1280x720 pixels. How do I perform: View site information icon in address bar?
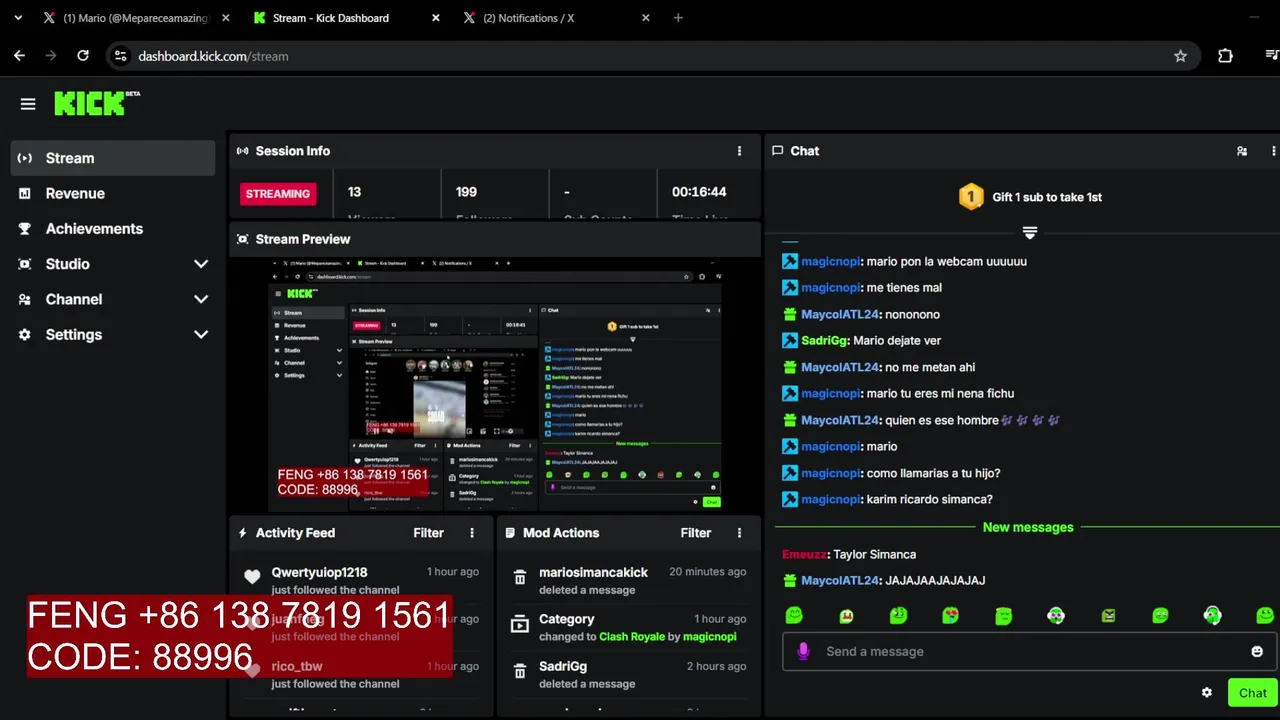coord(120,56)
